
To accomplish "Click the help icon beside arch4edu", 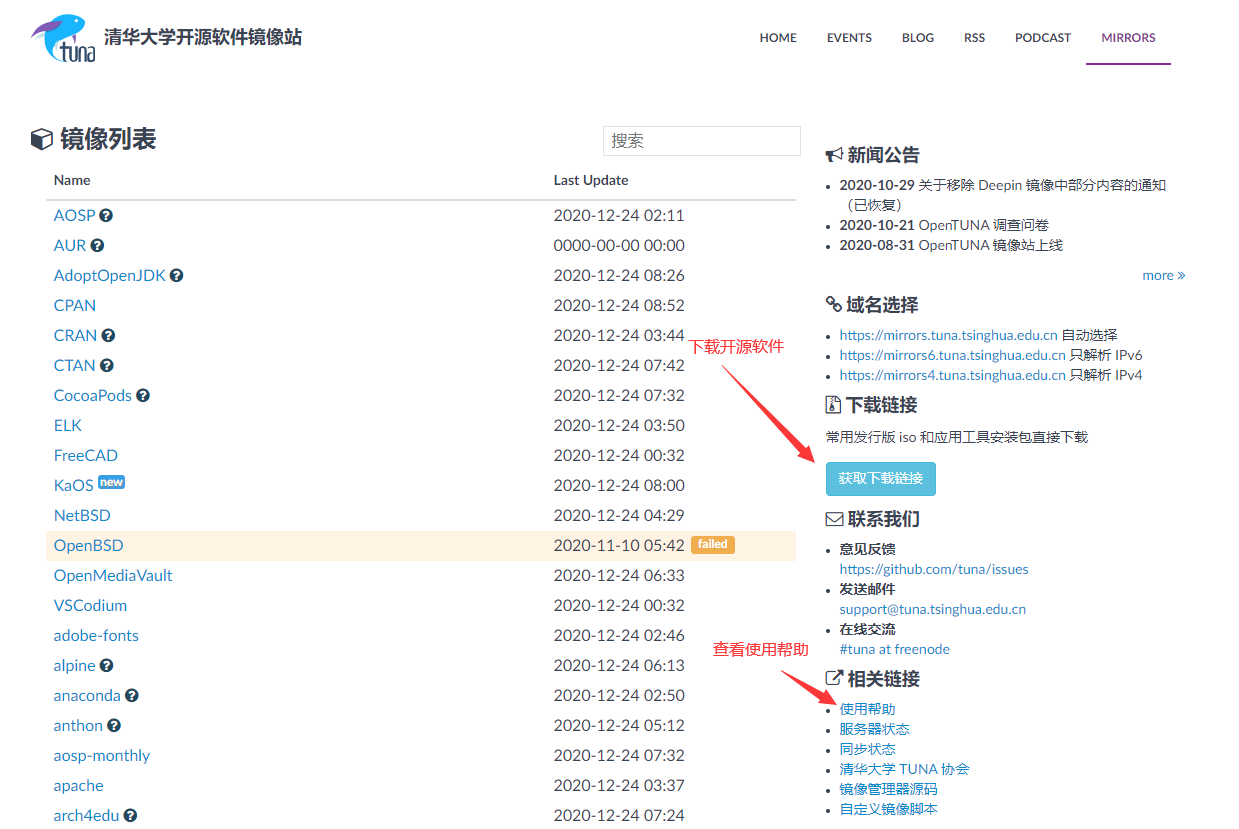I will (x=130, y=815).
